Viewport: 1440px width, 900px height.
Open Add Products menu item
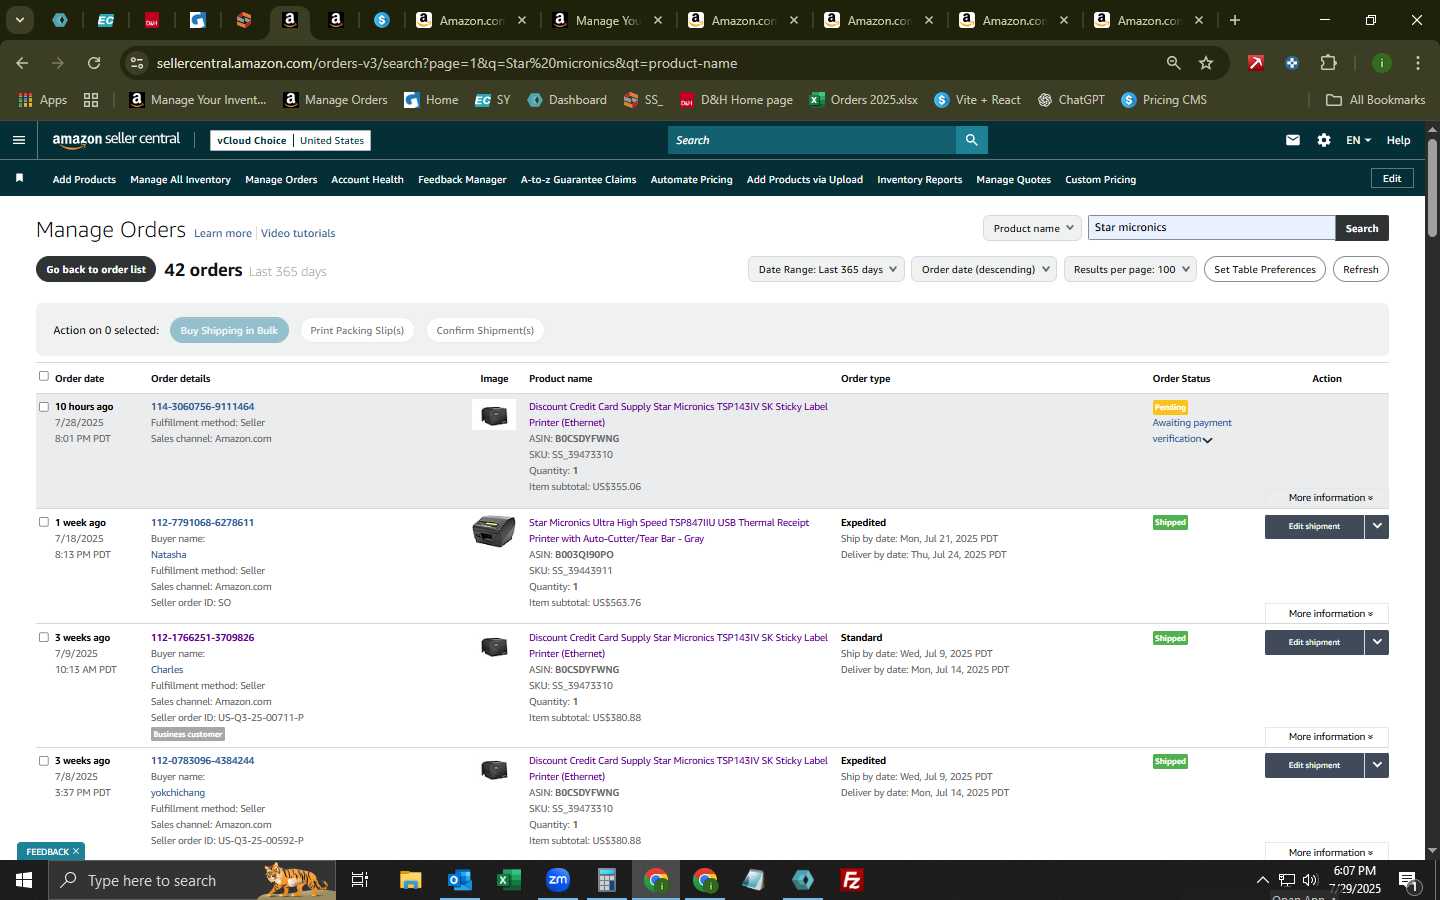point(84,179)
